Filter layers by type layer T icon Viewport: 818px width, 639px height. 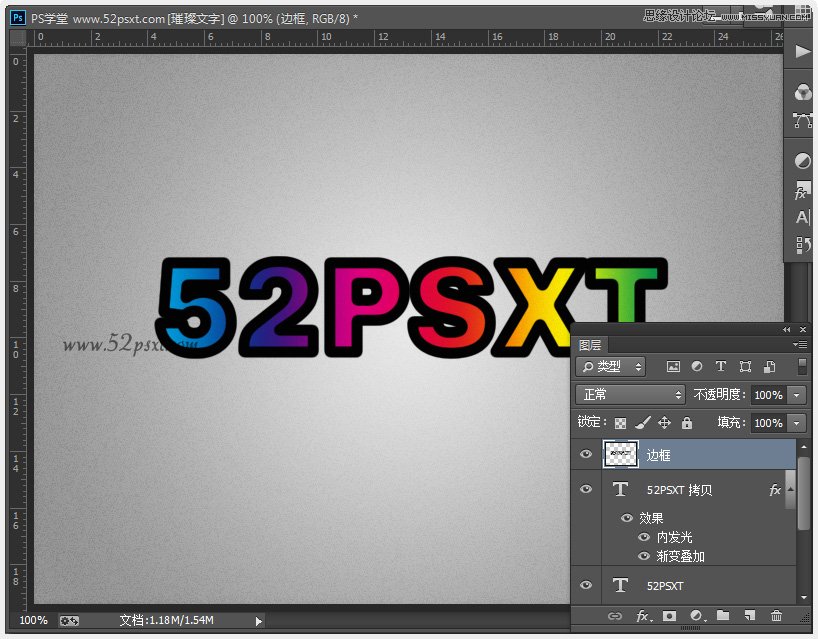click(720, 367)
